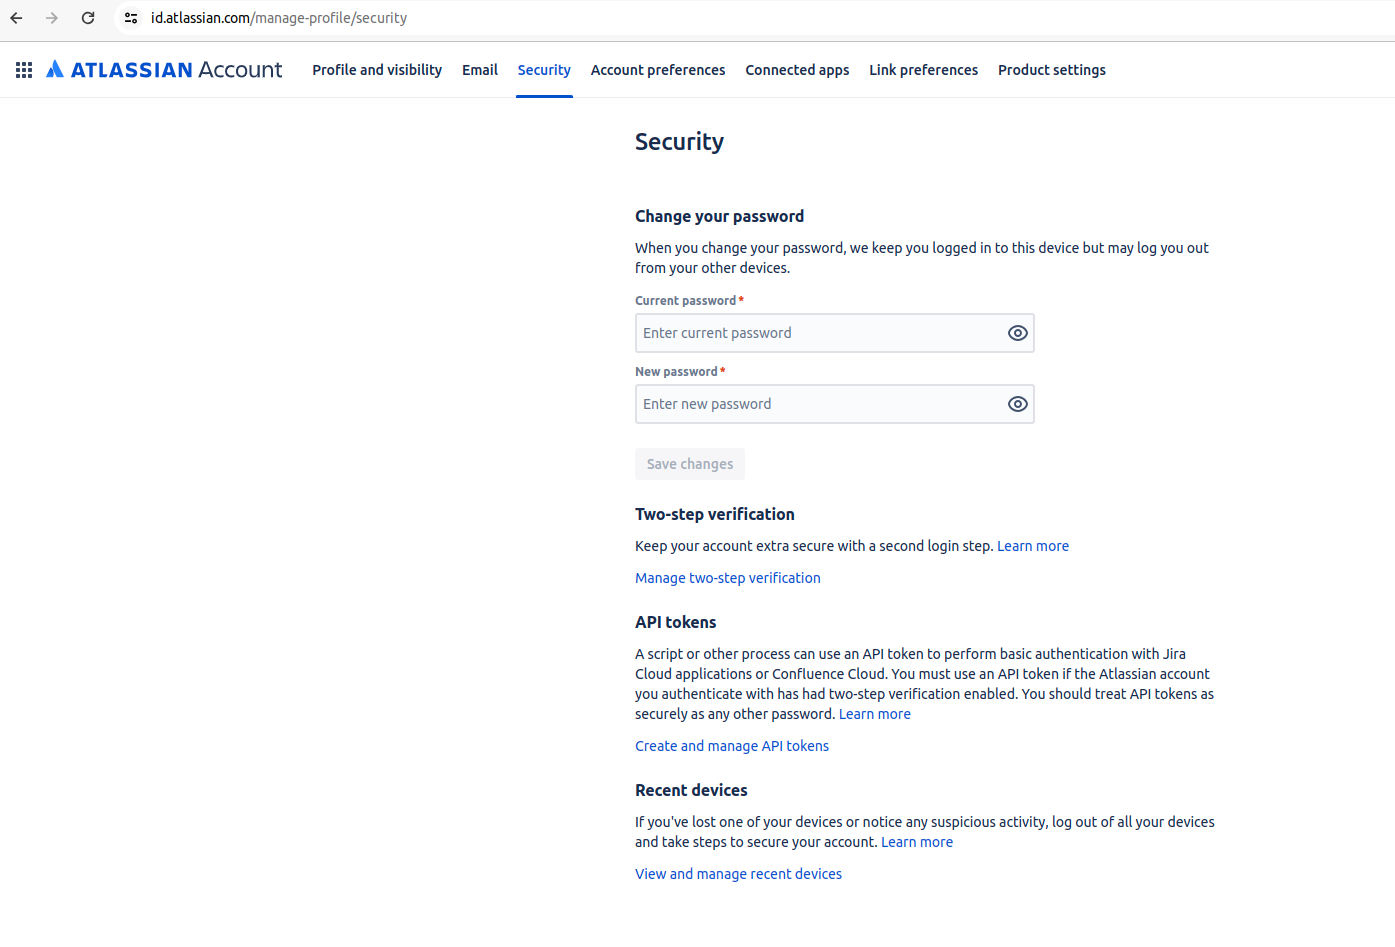Switch to the Email tab

(x=480, y=70)
